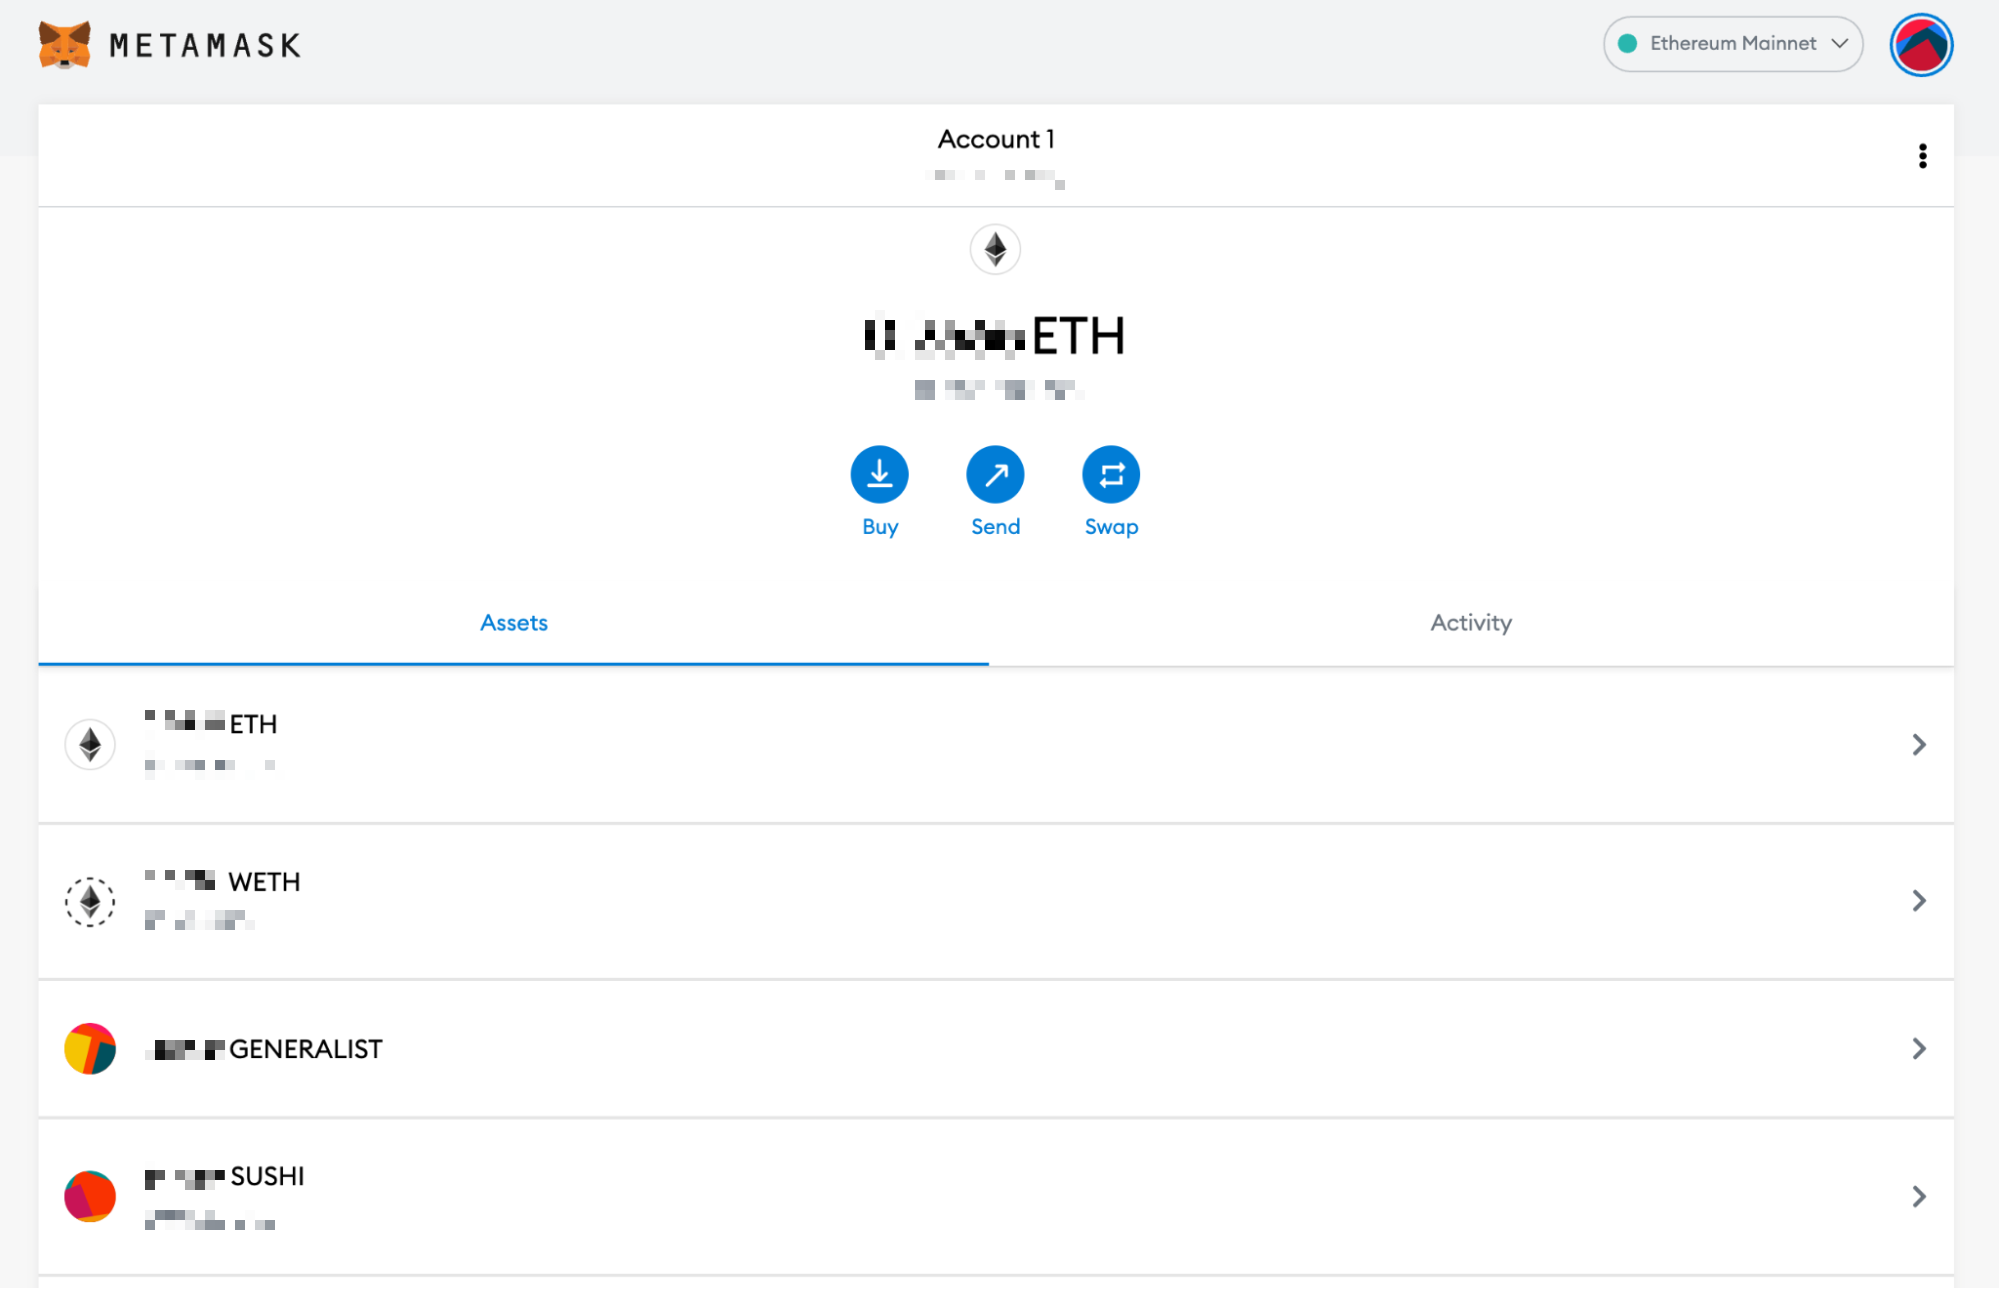The width and height of the screenshot is (1999, 1289).
Task: Click the Ethereum logo above the balance
Action: click(x=995, y=249)
